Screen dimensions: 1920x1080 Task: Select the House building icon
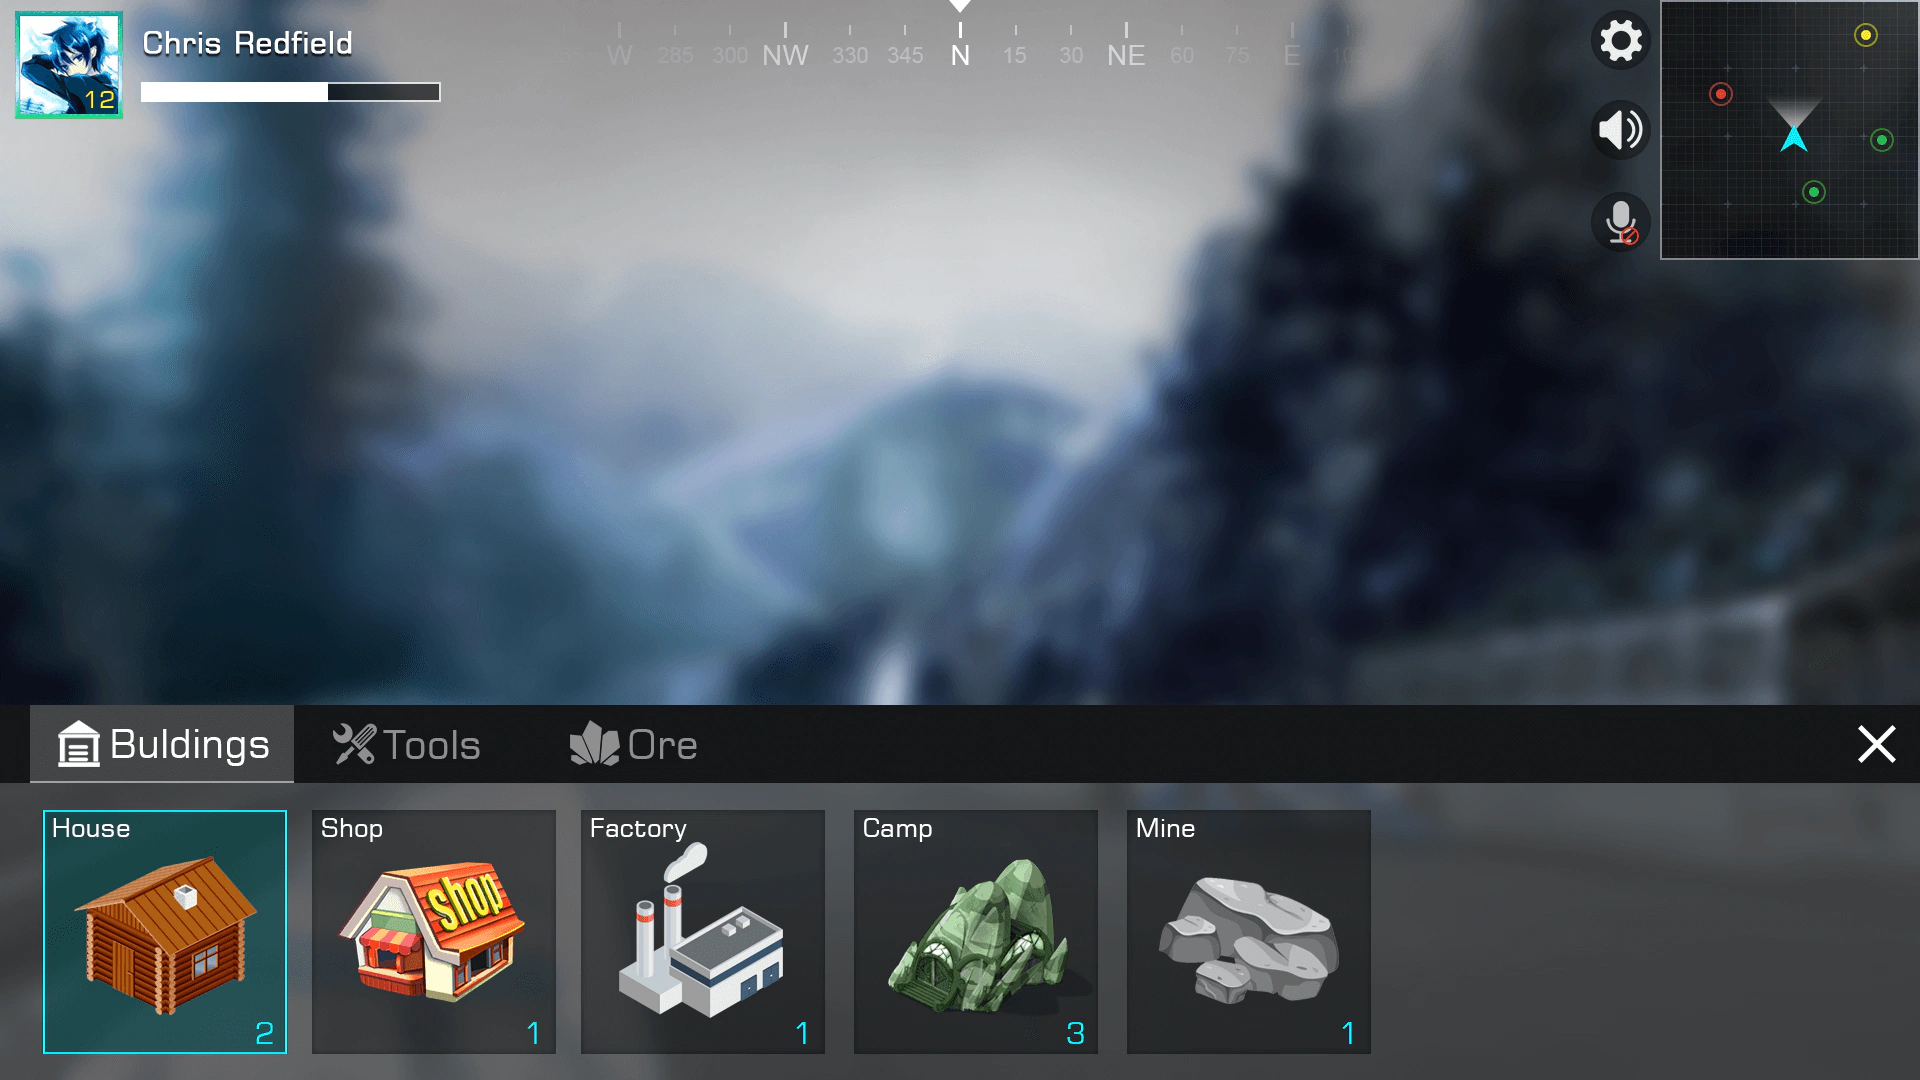[165, 930]
